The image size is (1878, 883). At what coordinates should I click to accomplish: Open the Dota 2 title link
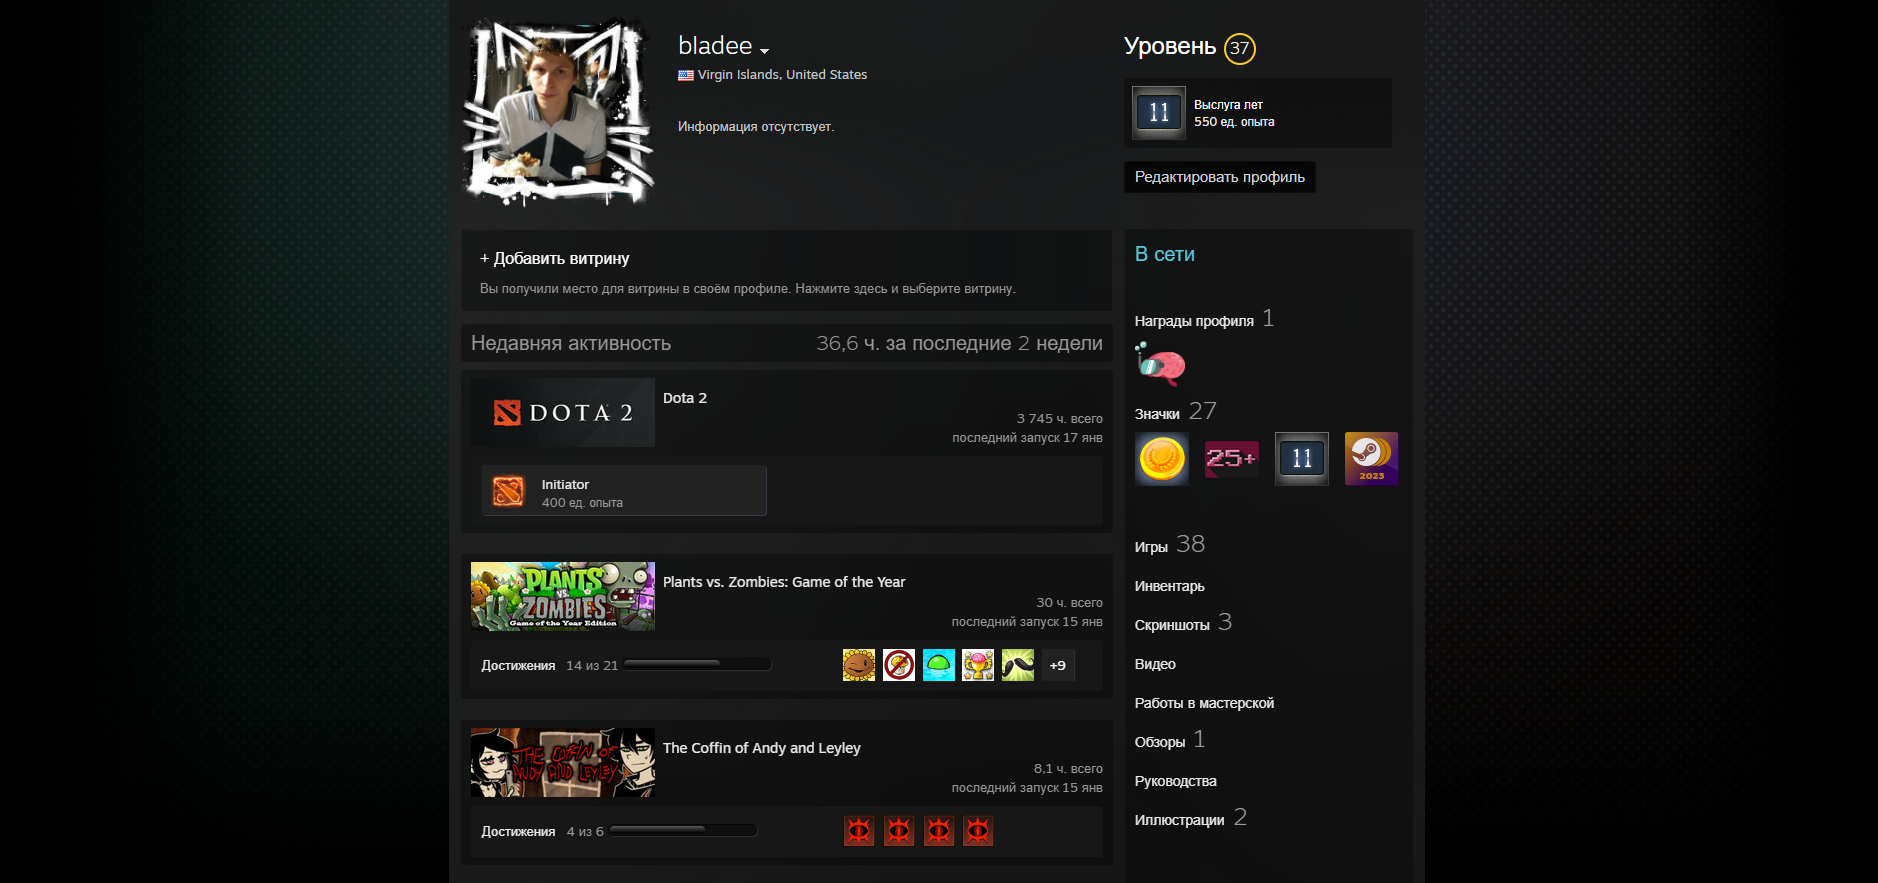click(x=685, y=398)
